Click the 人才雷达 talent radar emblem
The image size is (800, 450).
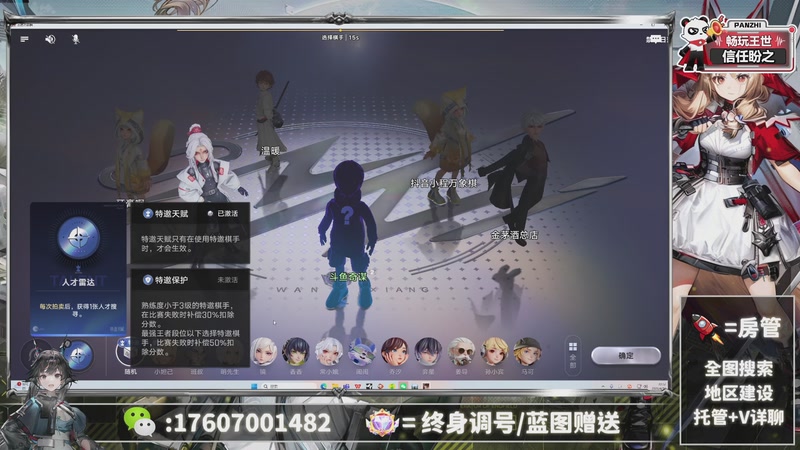pos(78,239)
